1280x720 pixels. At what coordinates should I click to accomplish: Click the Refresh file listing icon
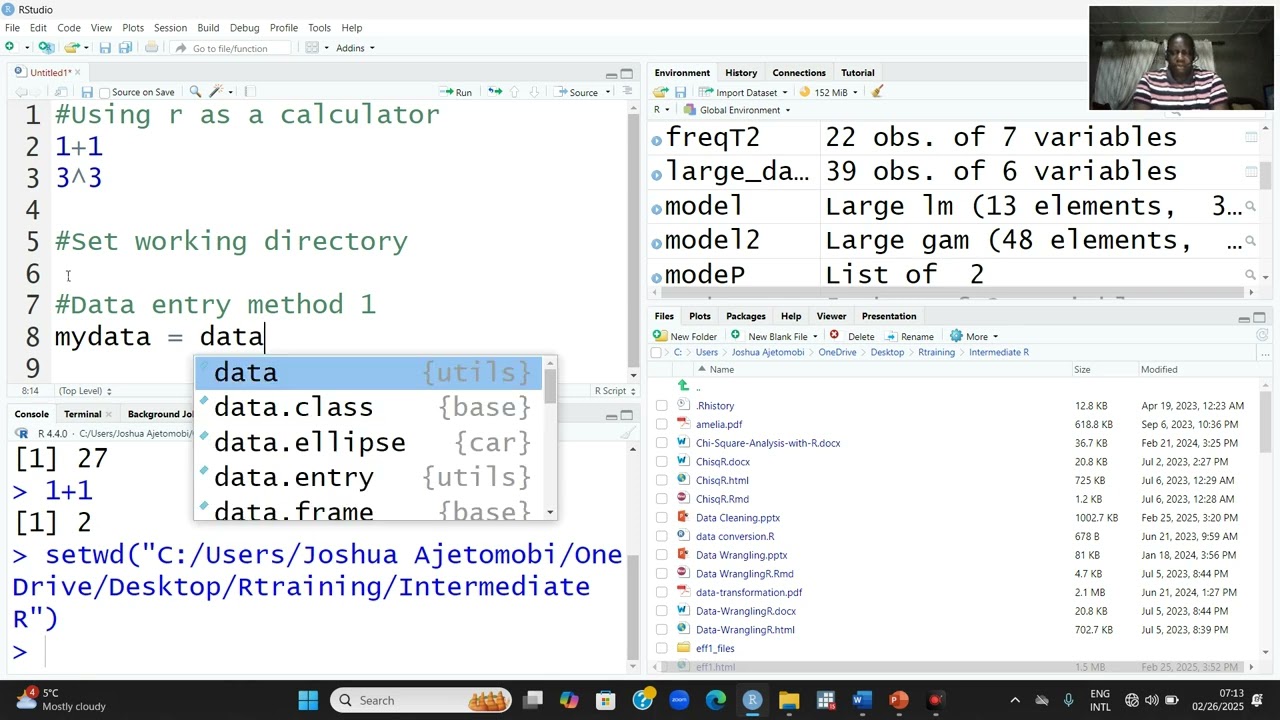1262,336
